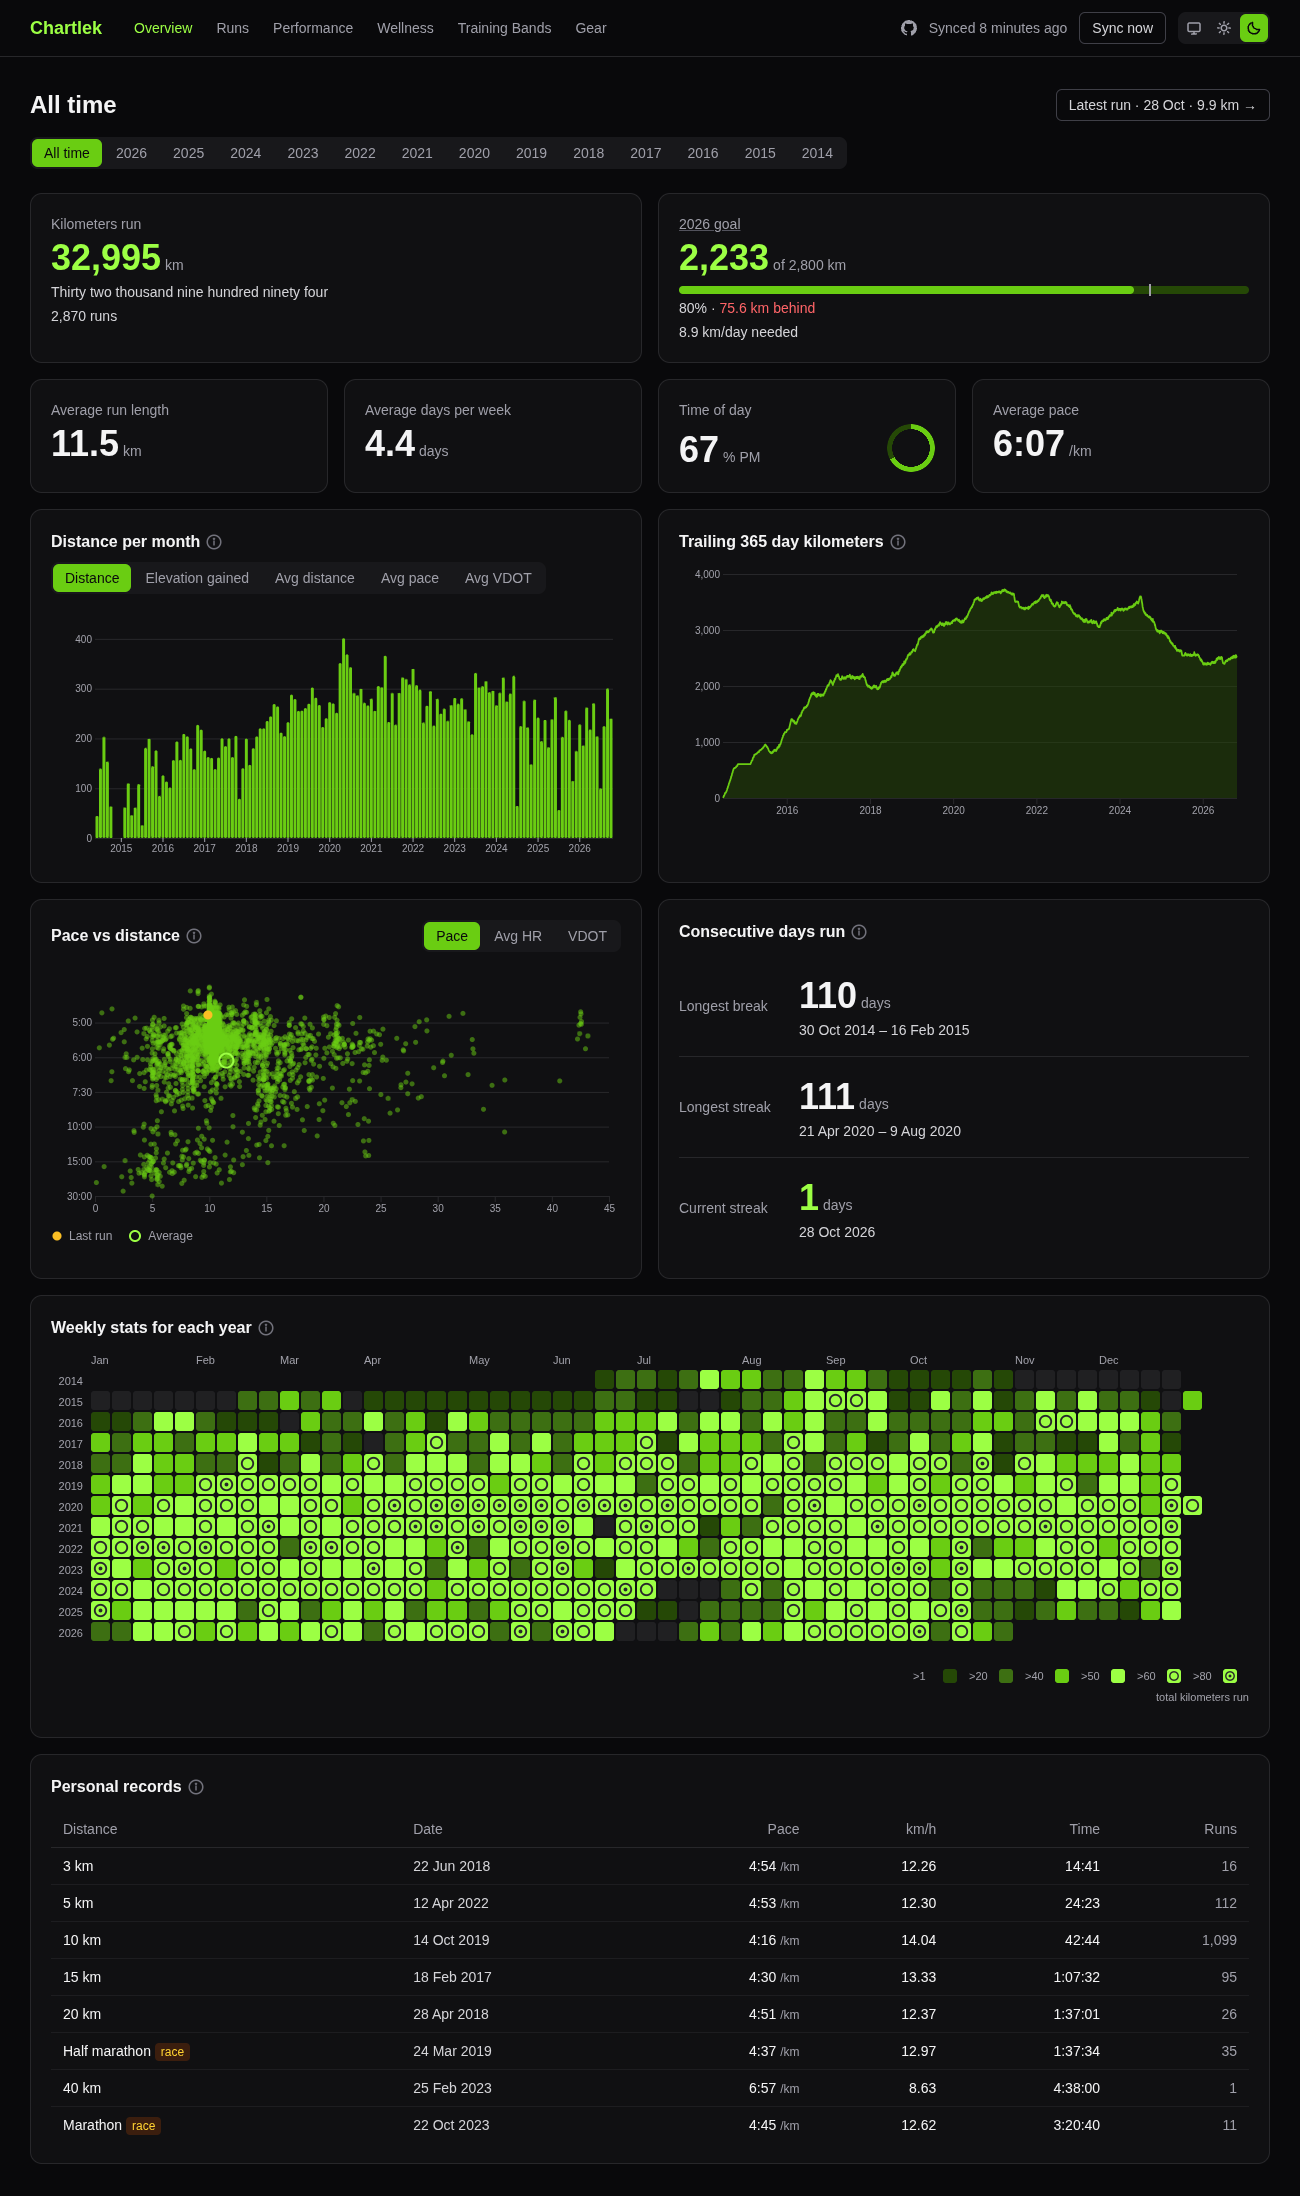Open the Gear nav item
The height and width of the screenshot is (2196, 1300).
pos(591,28)
